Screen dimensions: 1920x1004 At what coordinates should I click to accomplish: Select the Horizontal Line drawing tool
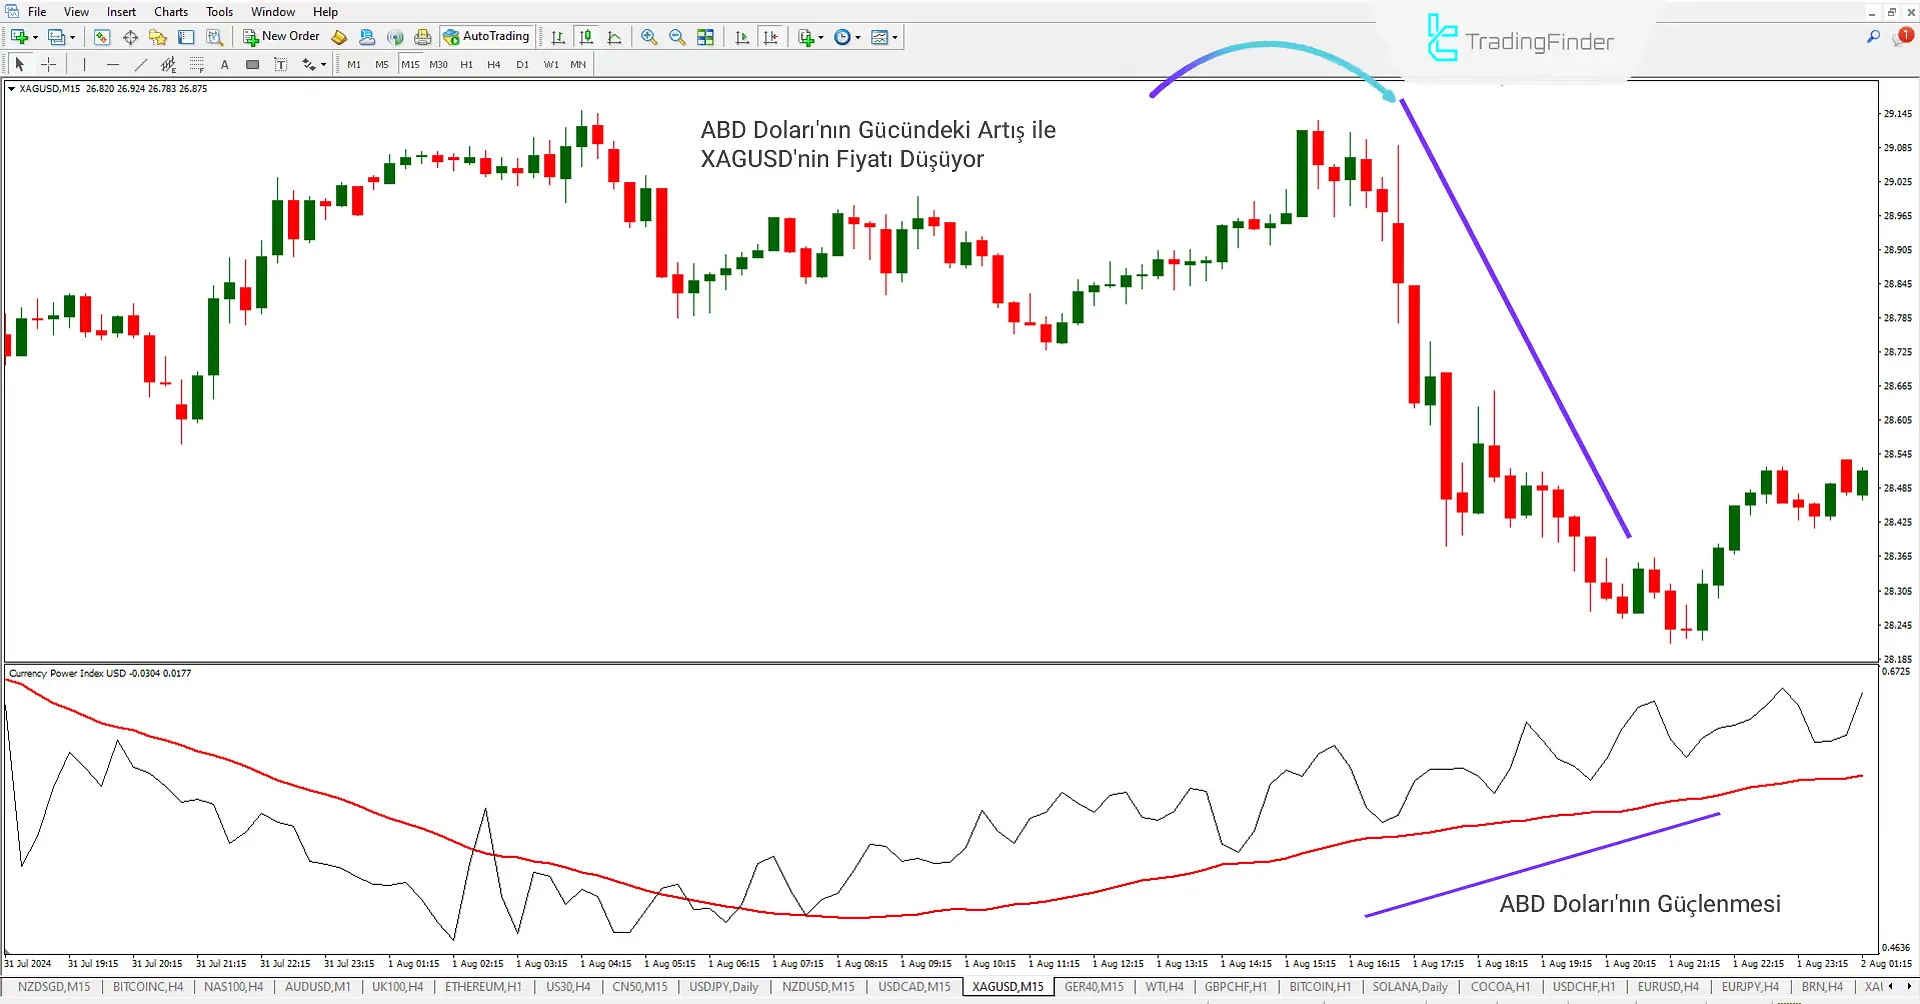click(112, 64)
